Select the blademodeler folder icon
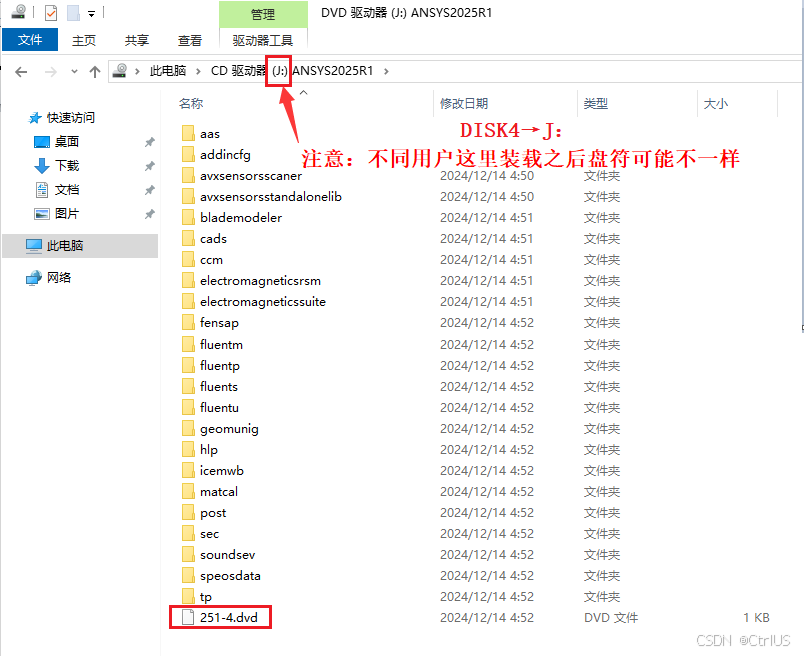Viewport: 804px width, 656px height. coord(188,217)
